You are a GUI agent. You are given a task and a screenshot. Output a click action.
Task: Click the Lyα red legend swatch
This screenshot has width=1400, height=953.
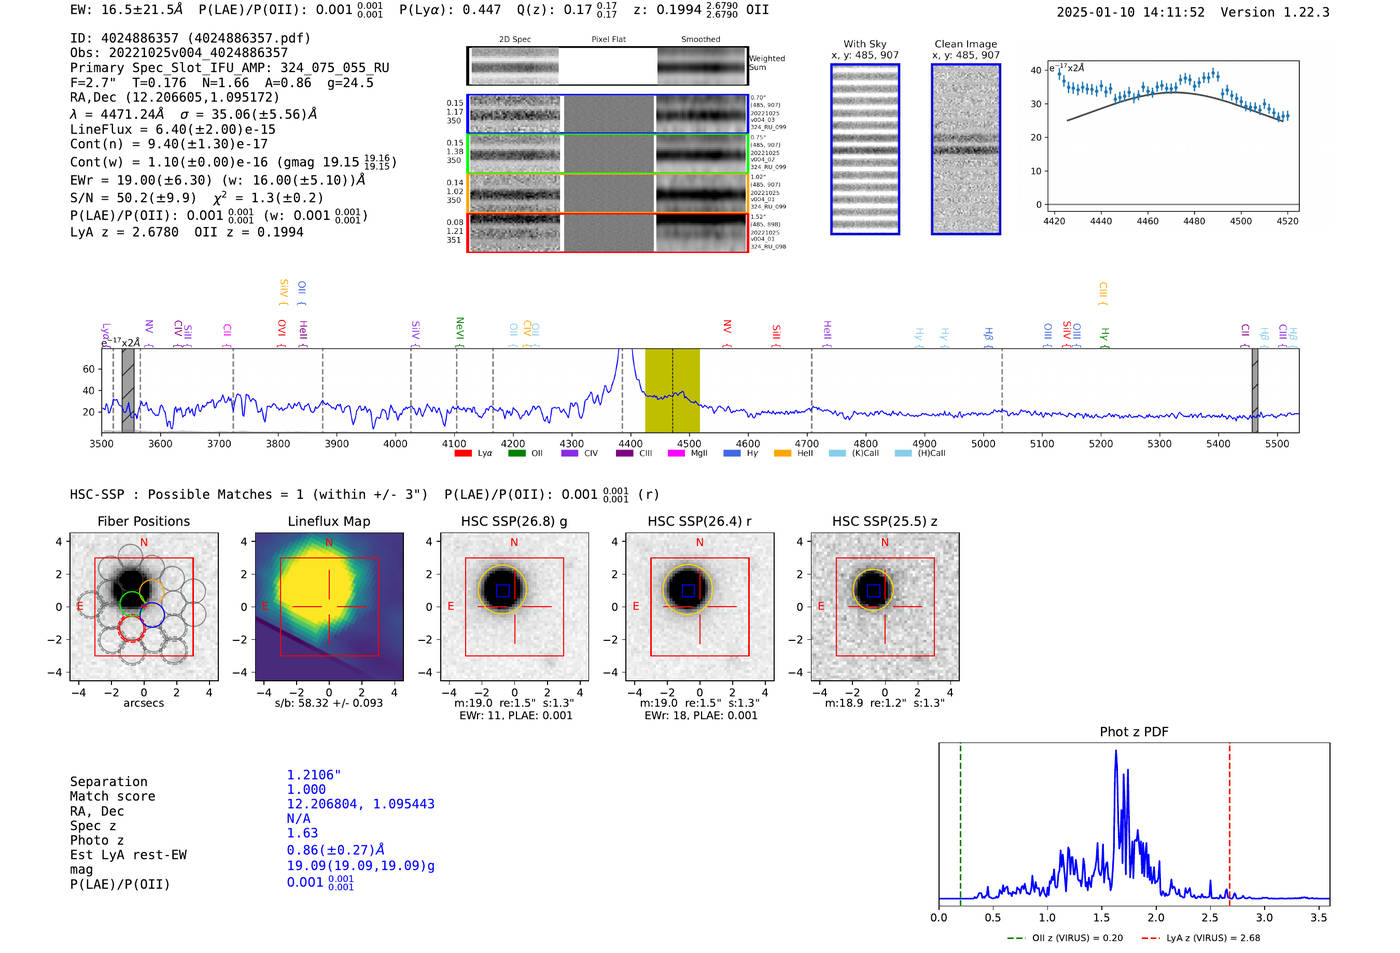[463, 454]
